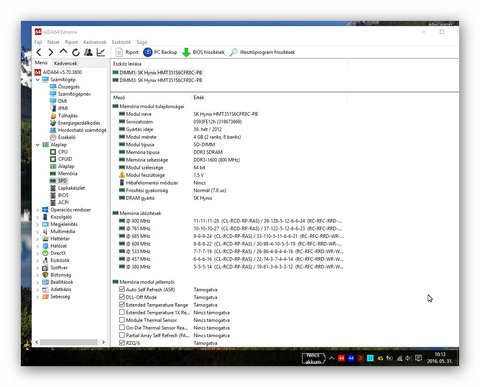The width and height of the screenshot is (480, 387).
Task: Click the Sebesség tree icon
Action: tap(45, 297)
